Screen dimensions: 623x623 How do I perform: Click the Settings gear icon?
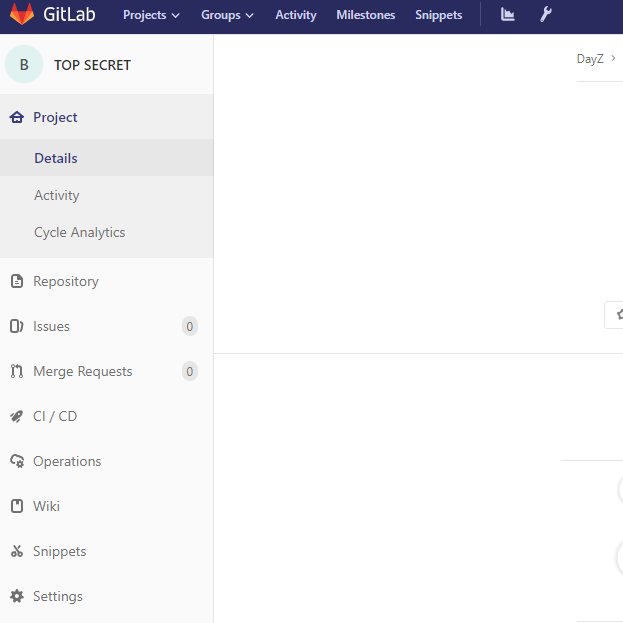pos(17,596)
